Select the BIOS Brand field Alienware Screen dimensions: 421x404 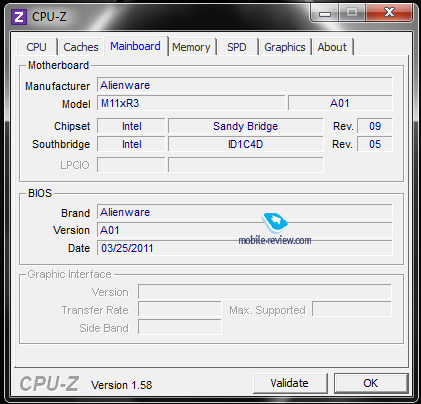point(245,212)
